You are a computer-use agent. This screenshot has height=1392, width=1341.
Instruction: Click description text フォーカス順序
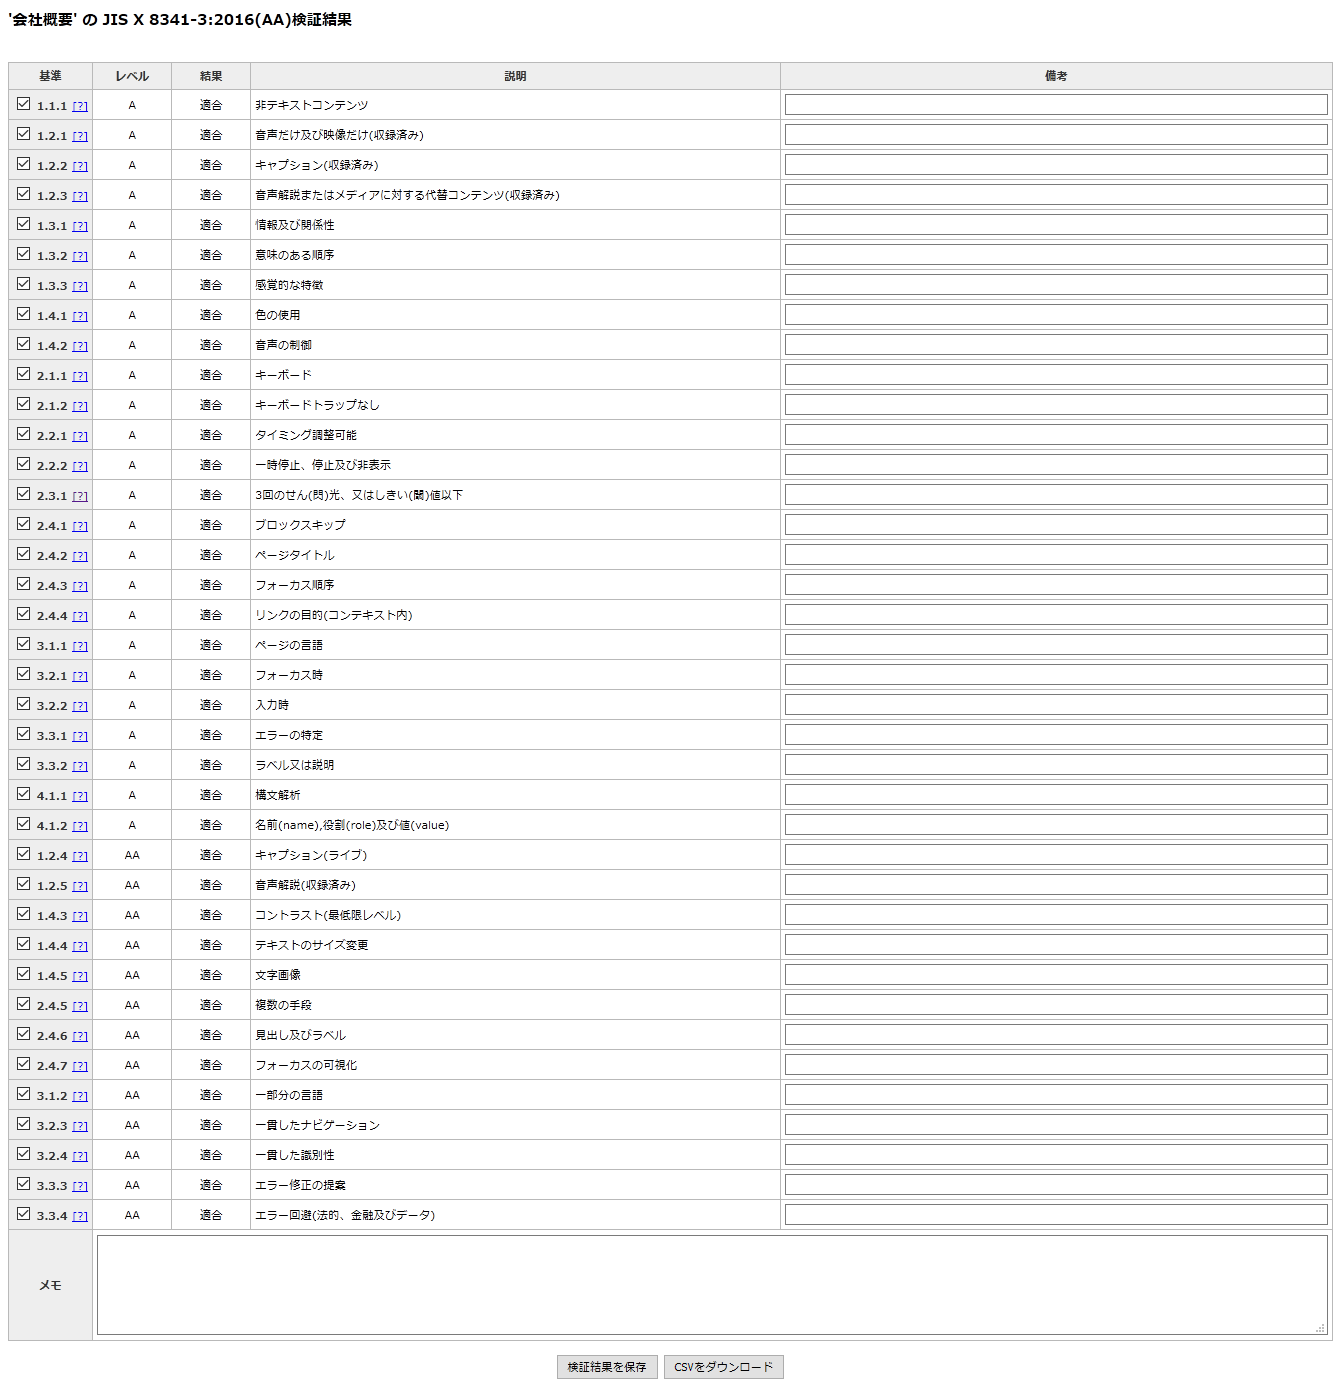point(294,585)
